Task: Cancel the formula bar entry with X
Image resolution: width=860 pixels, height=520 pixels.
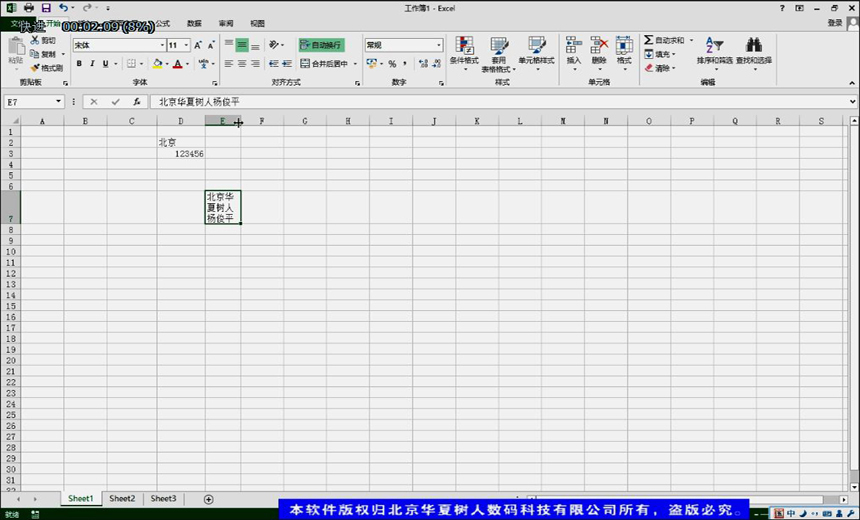Action: (94, 101)
